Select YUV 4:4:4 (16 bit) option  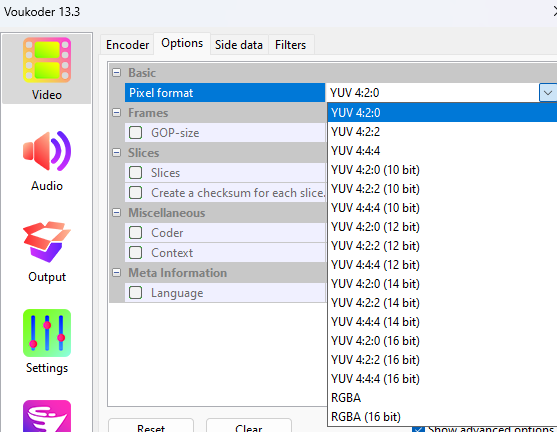click(442, 379)
